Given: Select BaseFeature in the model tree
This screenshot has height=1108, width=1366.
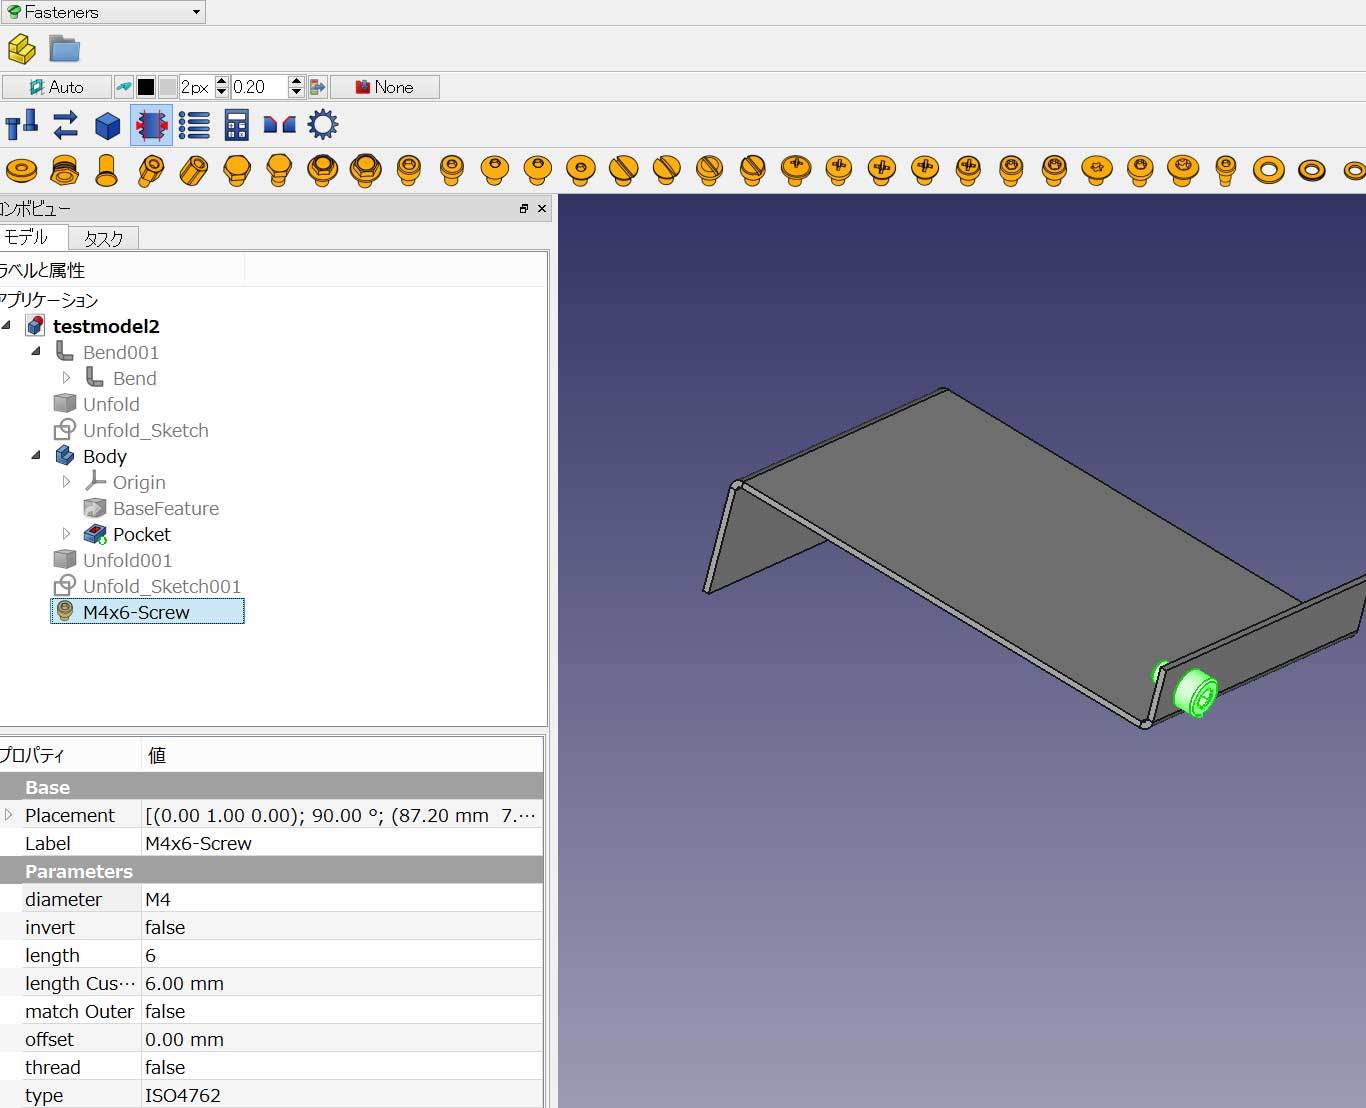Looking at the screenshot, I should pos(166,508).
